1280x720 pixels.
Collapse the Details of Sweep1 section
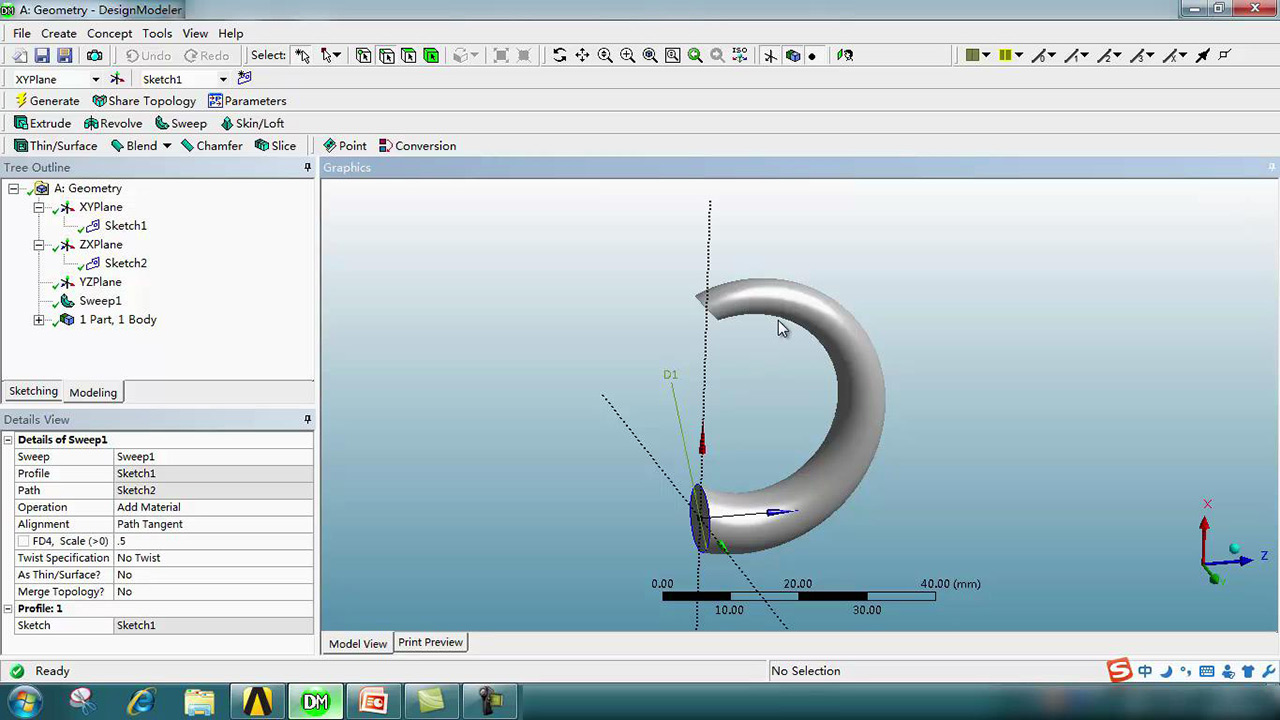point(8,440)
